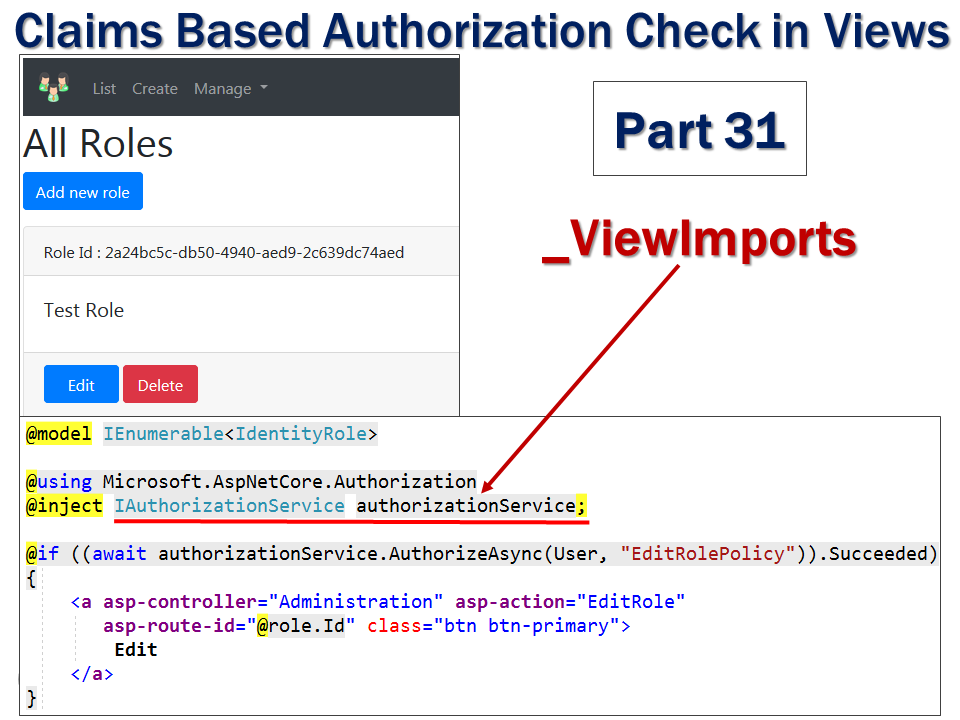Click the Edit anchor text in code
The image size is (960, 720).
135,649
